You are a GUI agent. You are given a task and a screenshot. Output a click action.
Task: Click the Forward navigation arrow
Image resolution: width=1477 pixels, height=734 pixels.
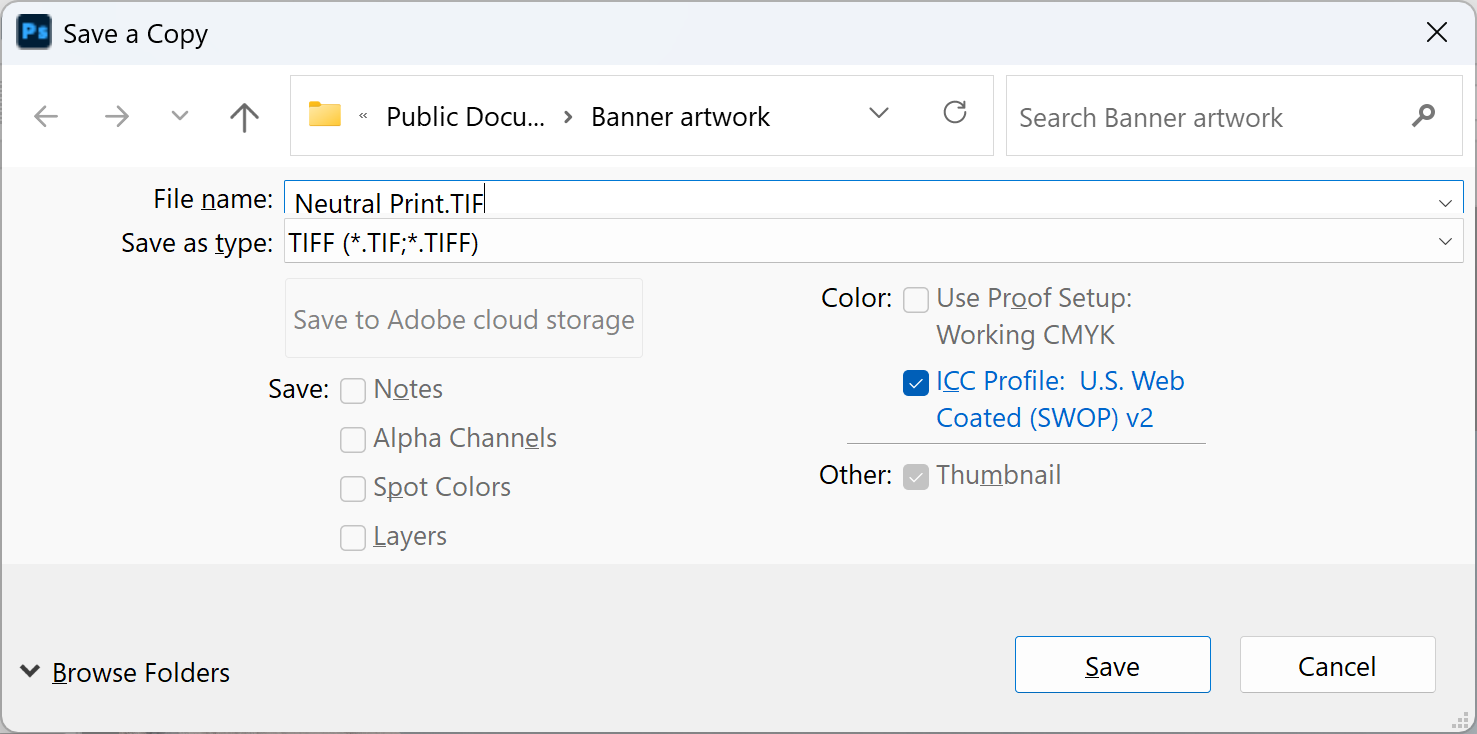click(117, 117)
